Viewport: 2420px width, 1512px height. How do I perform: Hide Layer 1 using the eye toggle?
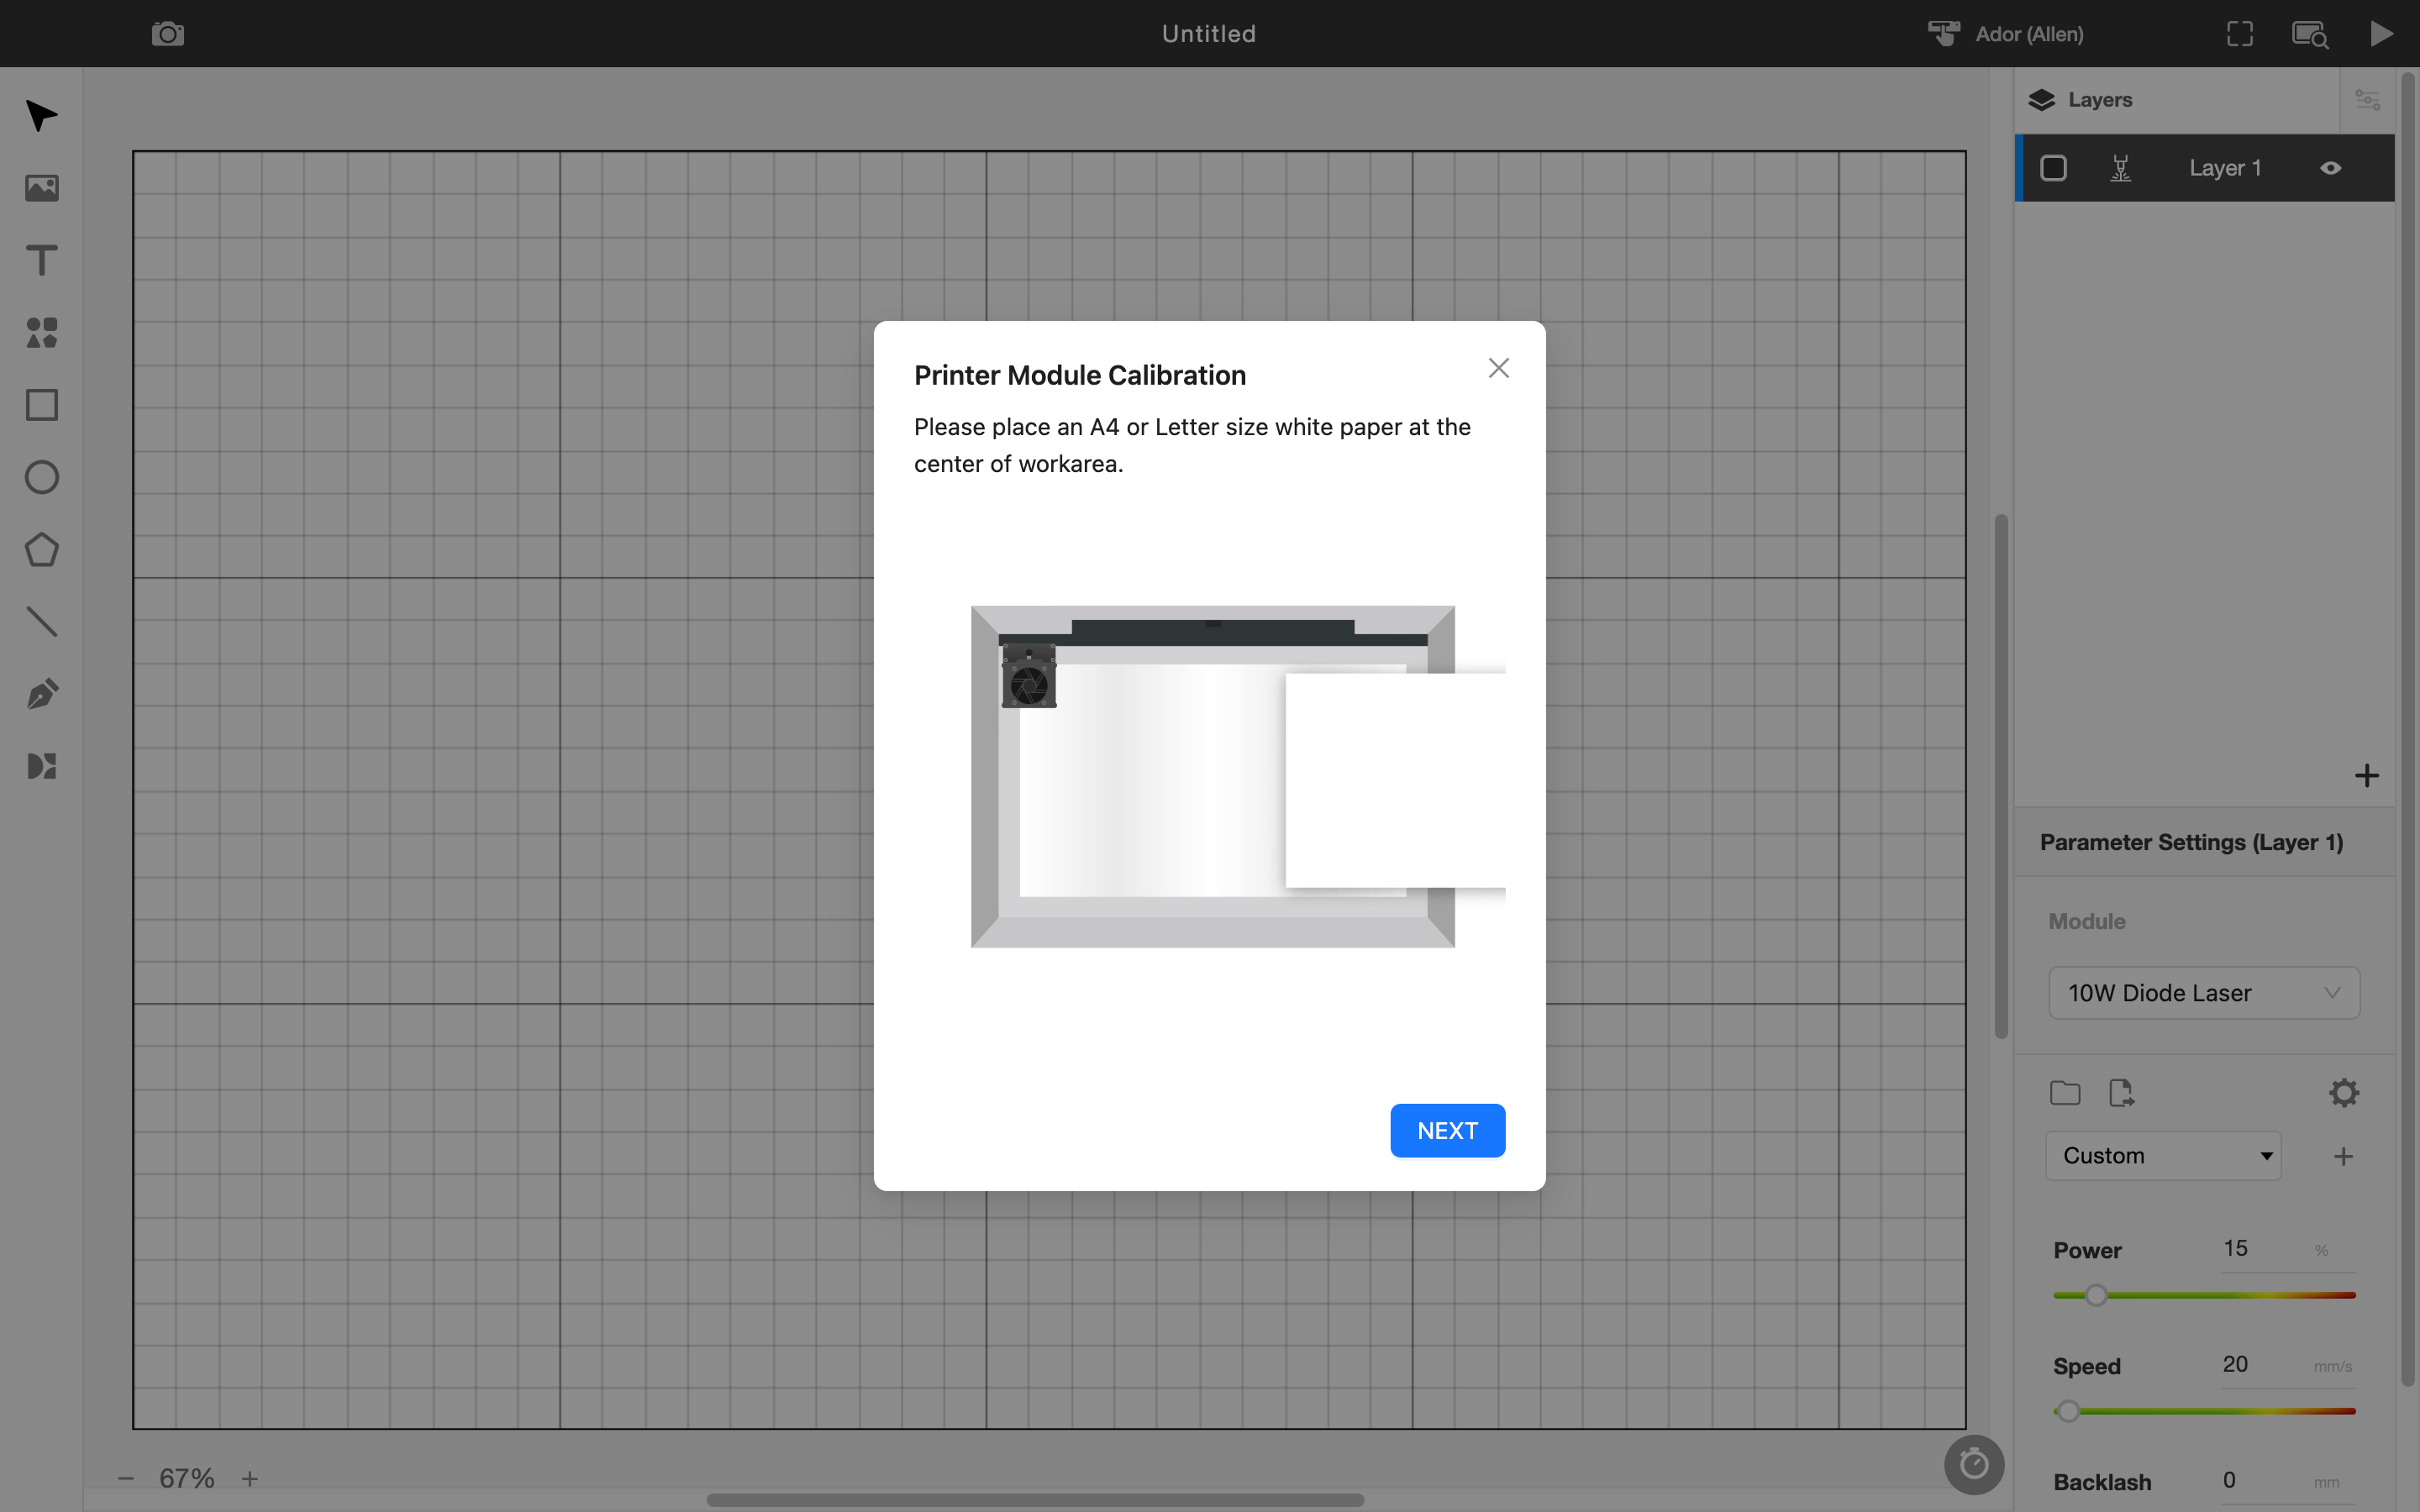tap(2331, 167)
